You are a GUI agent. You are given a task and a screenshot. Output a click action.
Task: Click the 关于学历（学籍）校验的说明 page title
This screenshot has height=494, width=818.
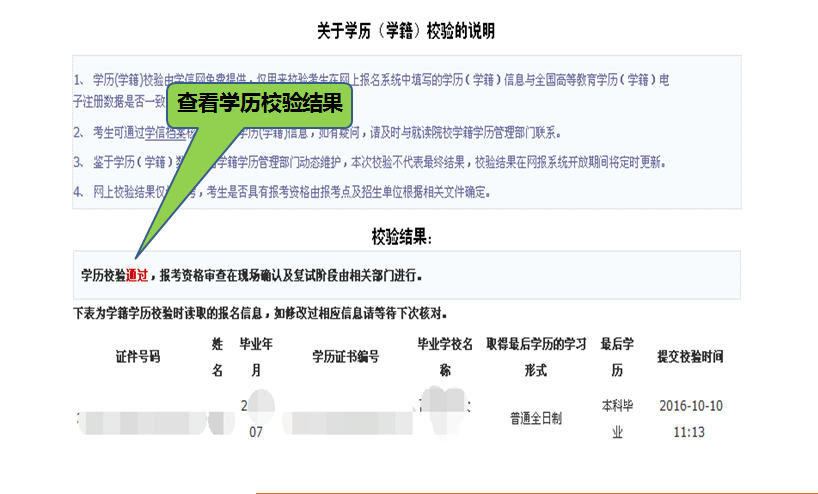pyautogui.click(x=406, y=31)
